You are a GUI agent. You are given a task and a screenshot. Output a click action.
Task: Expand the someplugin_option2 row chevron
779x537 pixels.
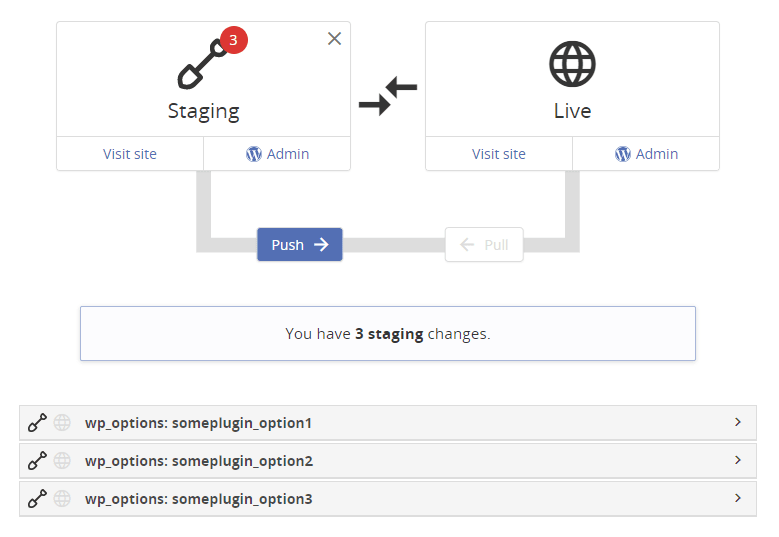738,460
